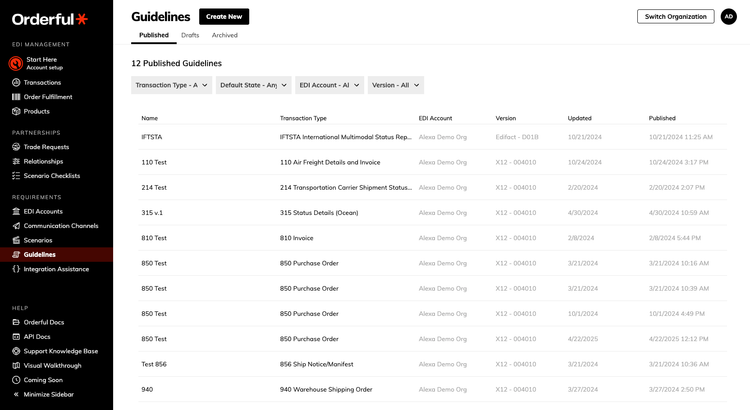Switch to the Drafts tab
Image resolution: width=750 pixels, height=410 pixels.
point(190,36)
